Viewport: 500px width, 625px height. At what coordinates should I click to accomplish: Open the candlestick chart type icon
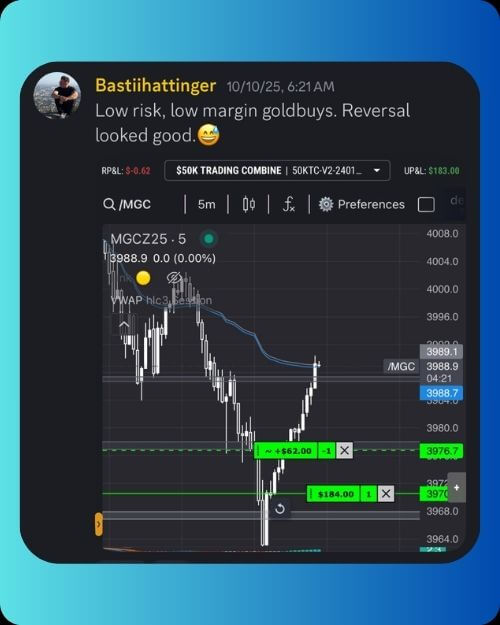[x=249, y=204]
